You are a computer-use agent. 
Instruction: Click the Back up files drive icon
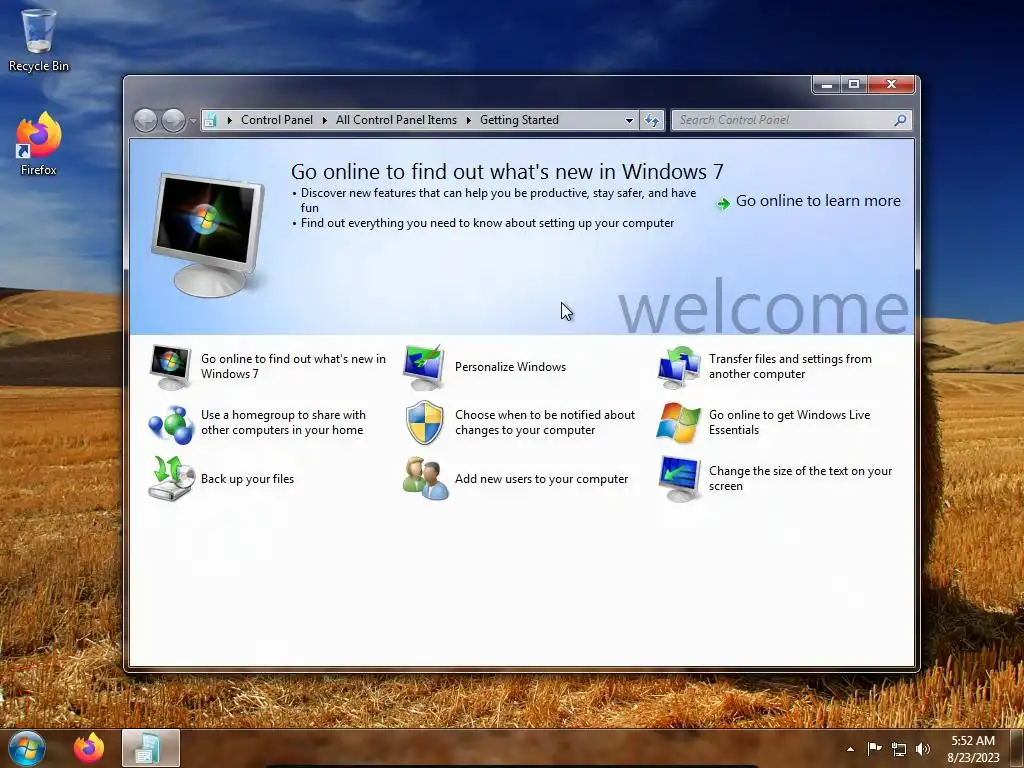[x=171, y=479]
